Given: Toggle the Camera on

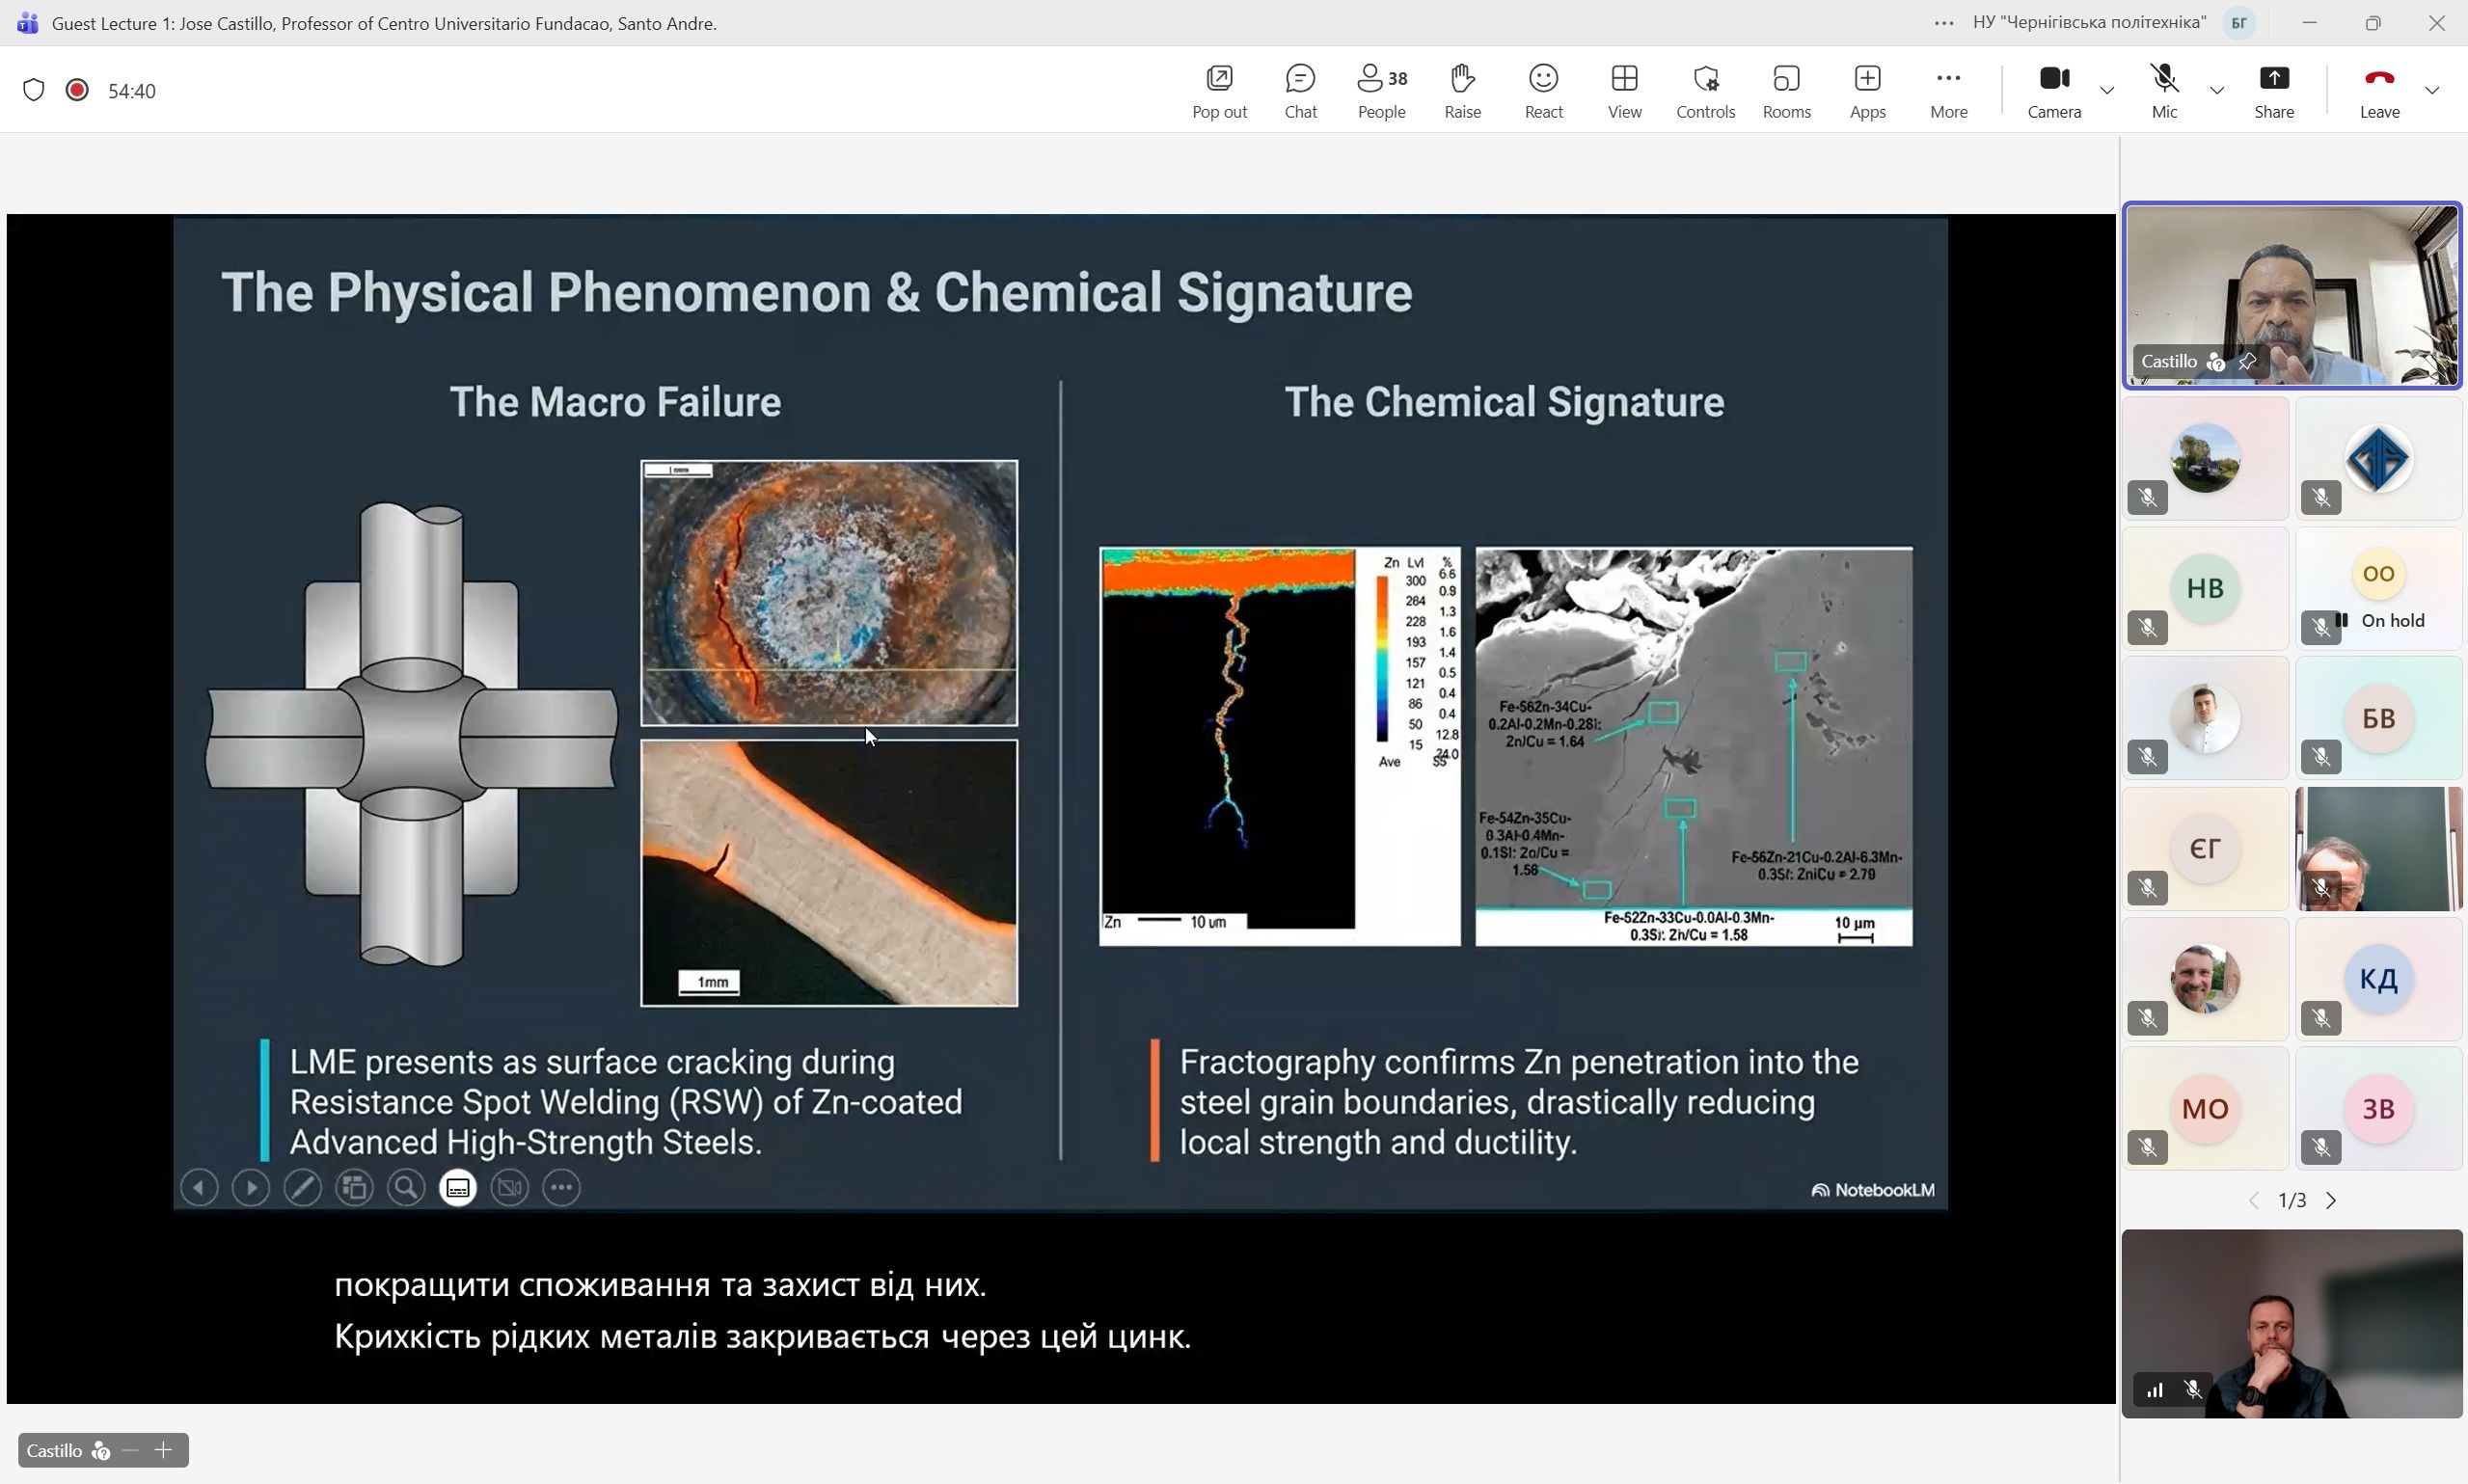Looking at the screenshot, I should (x=2054, y=90).
